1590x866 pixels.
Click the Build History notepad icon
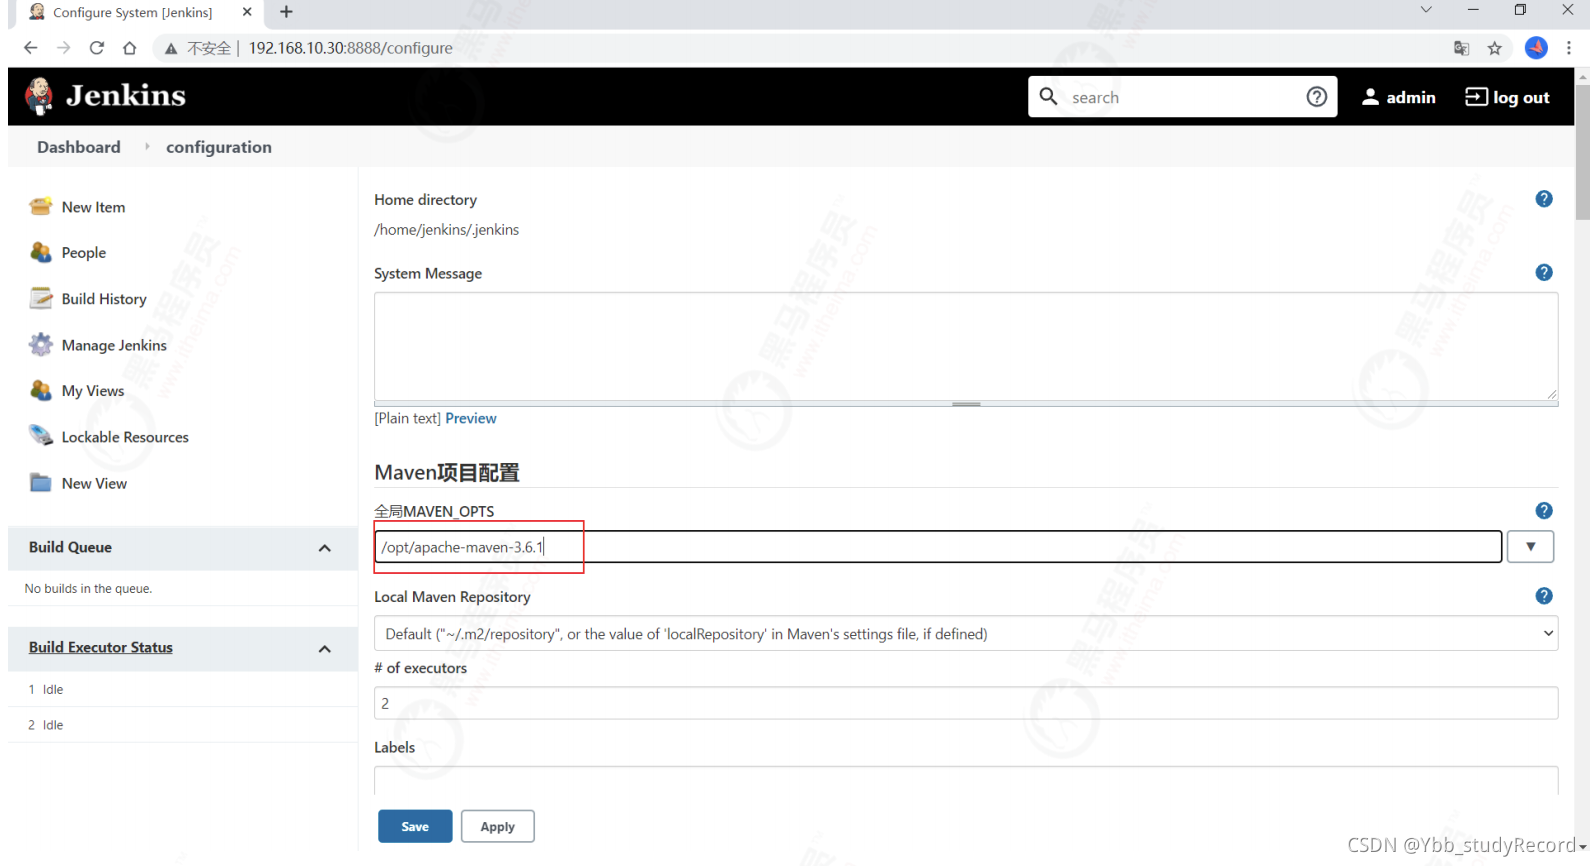[x=41, y=299]
